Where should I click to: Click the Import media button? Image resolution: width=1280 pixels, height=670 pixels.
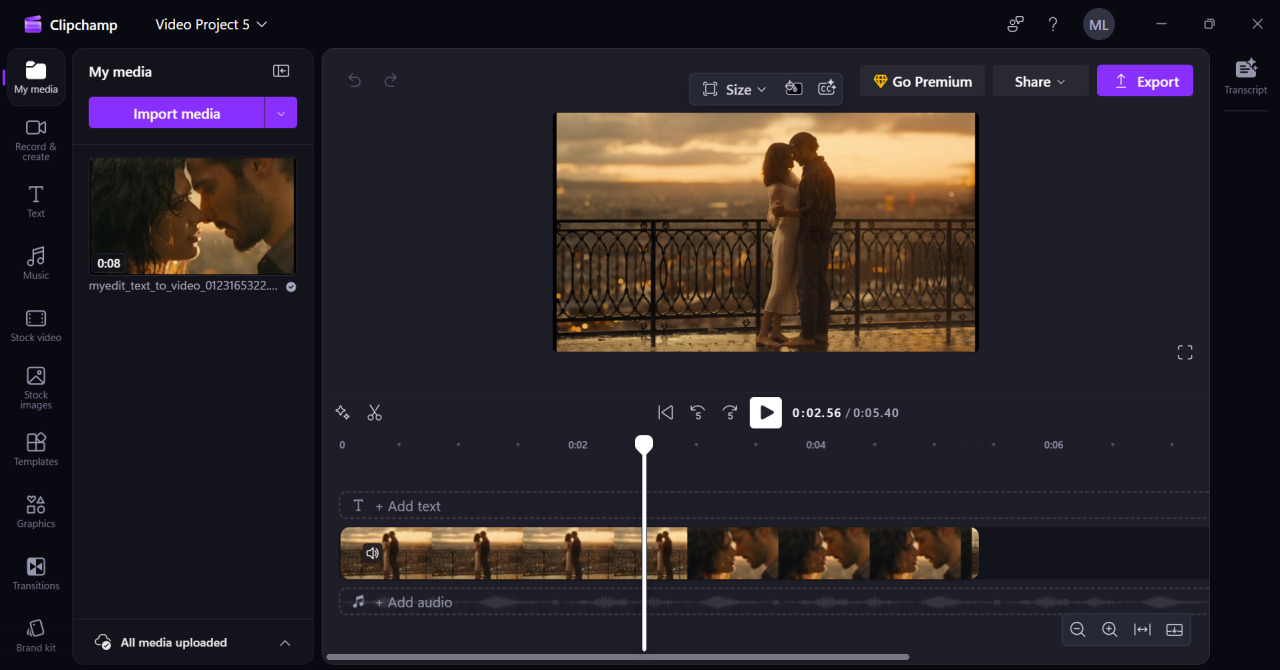point(176,113)
